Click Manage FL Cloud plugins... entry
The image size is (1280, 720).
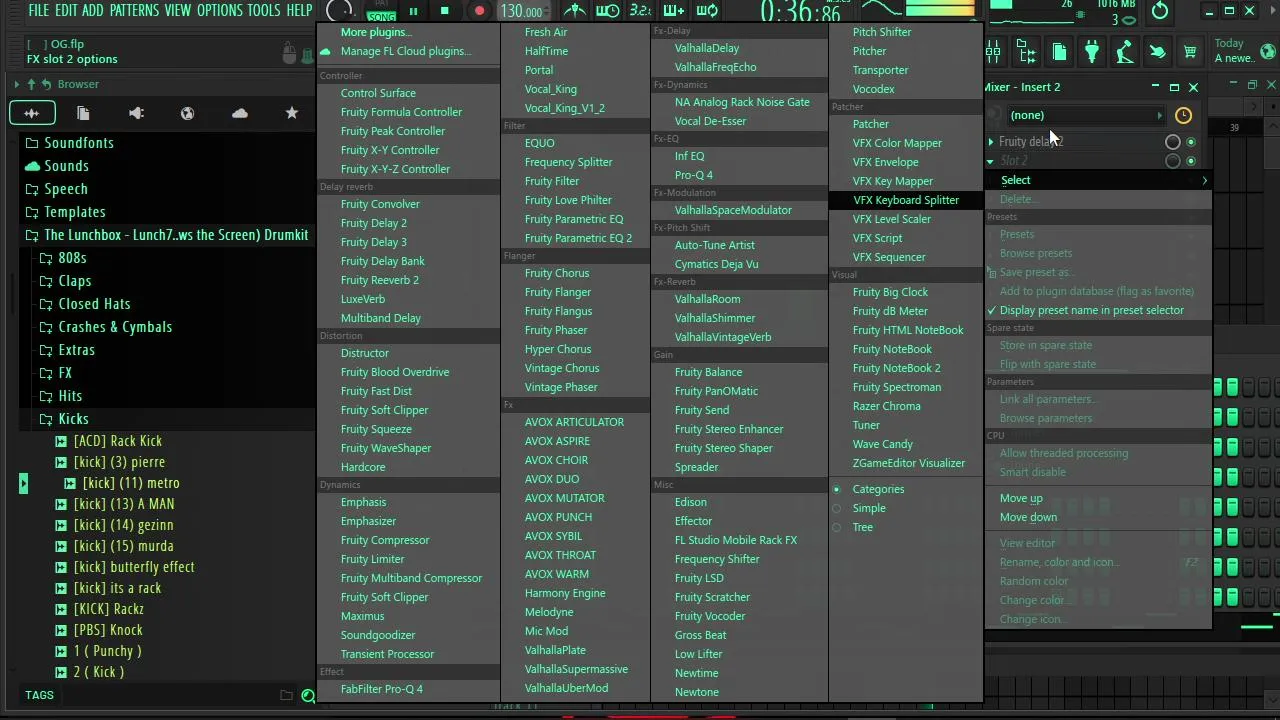[405, 51]
